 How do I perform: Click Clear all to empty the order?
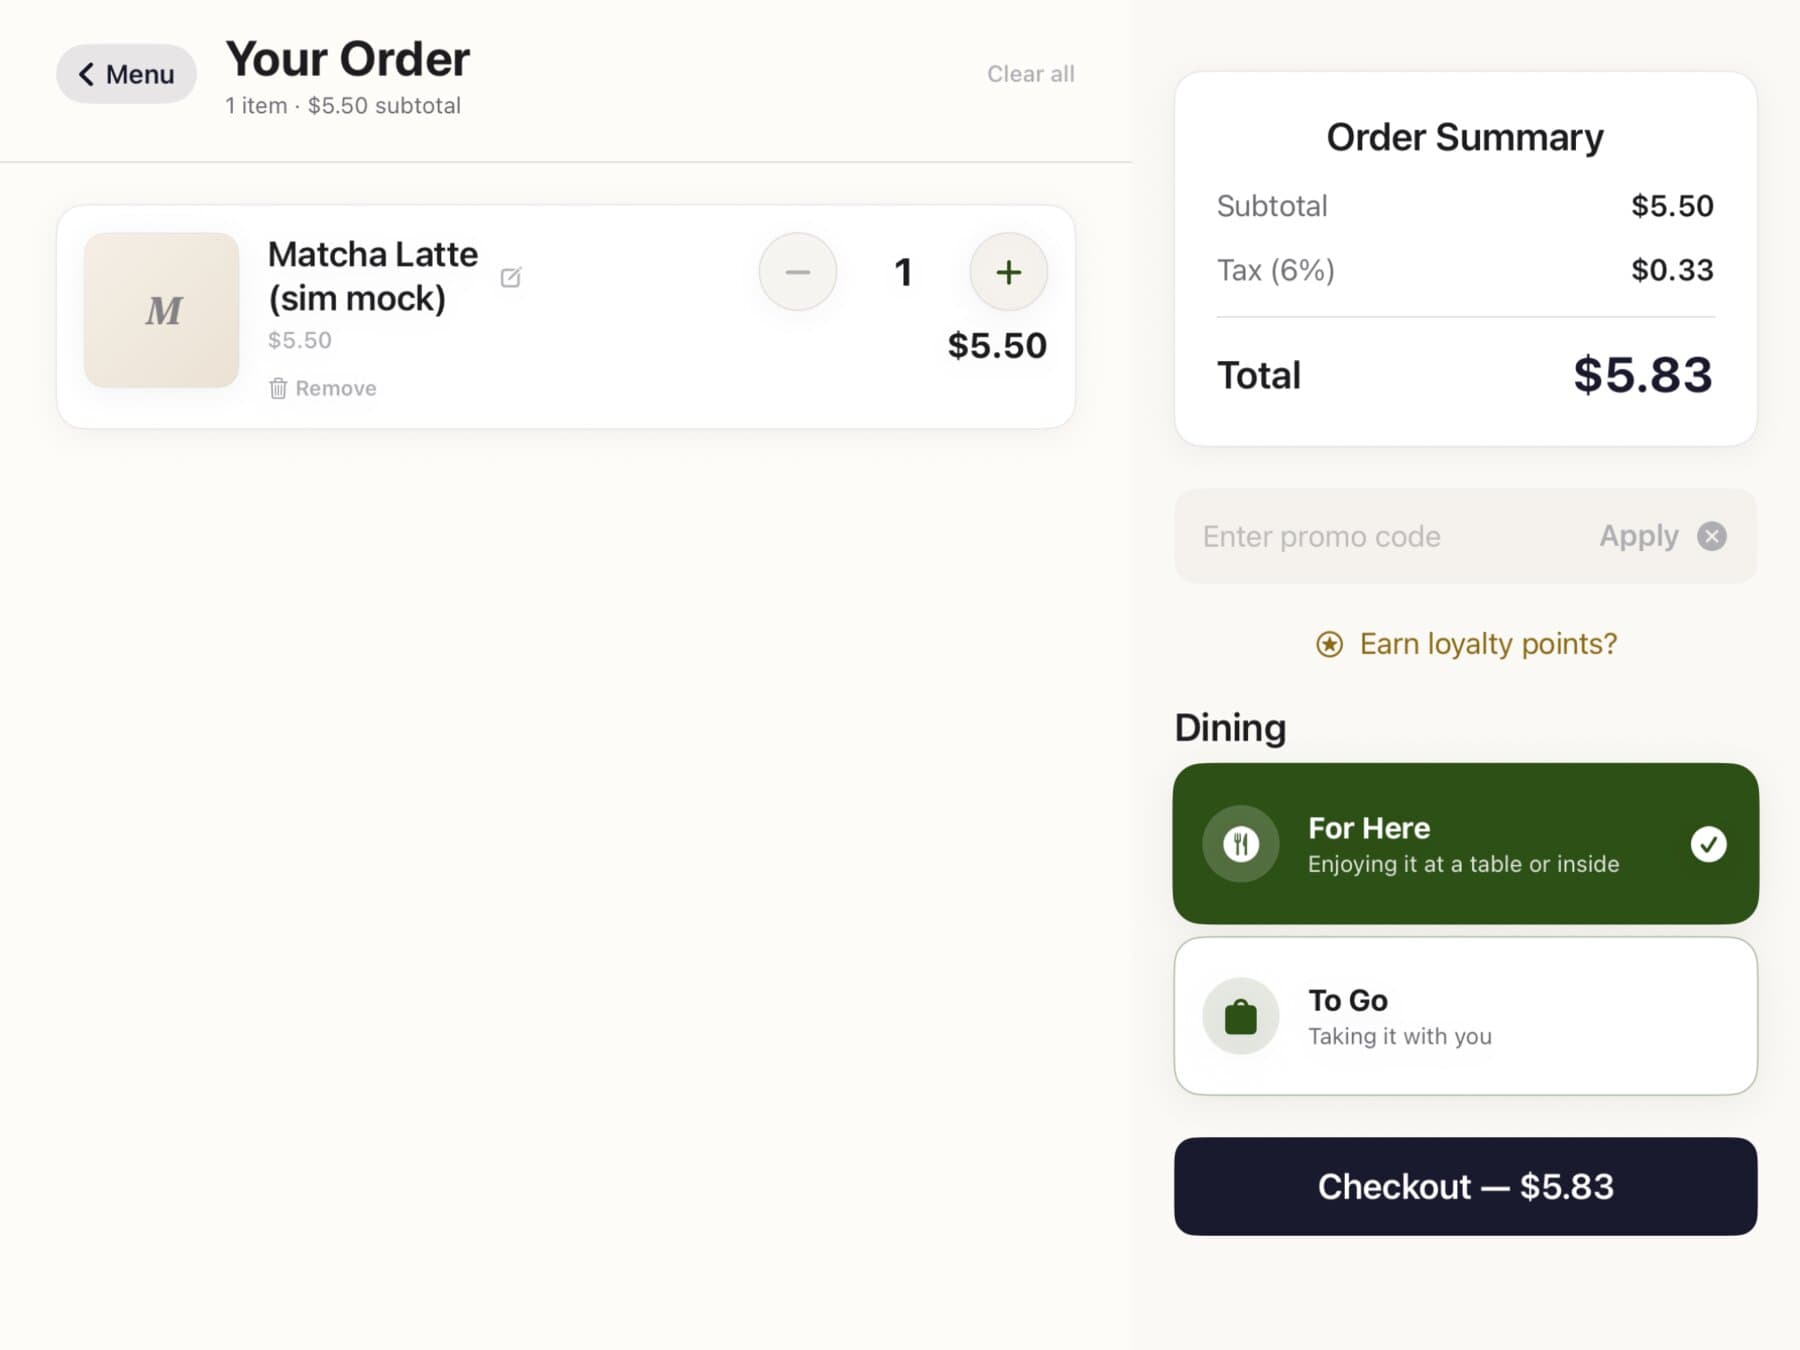pyautogui.click(x=1031, y=73)
